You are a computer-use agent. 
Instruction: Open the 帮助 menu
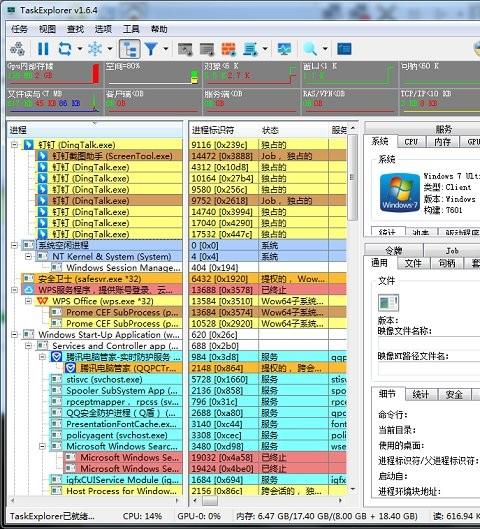tap(159, 29)
